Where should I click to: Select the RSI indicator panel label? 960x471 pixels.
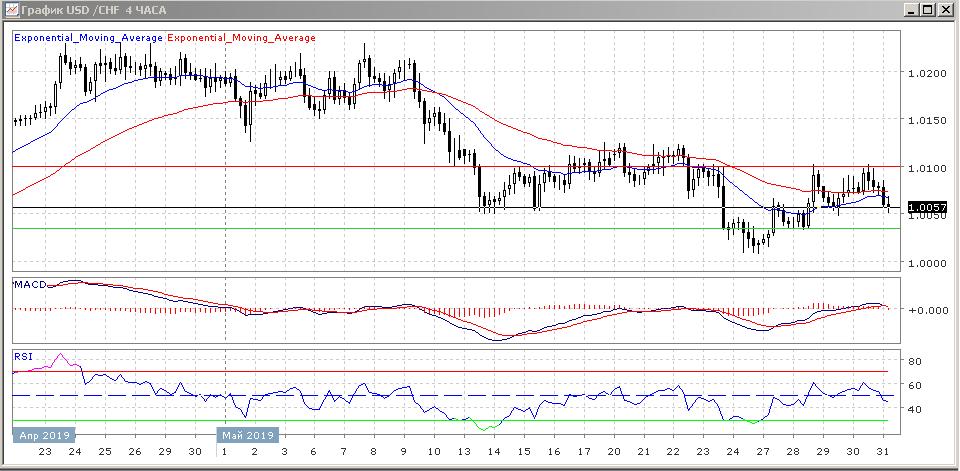[x=22, y=355]
